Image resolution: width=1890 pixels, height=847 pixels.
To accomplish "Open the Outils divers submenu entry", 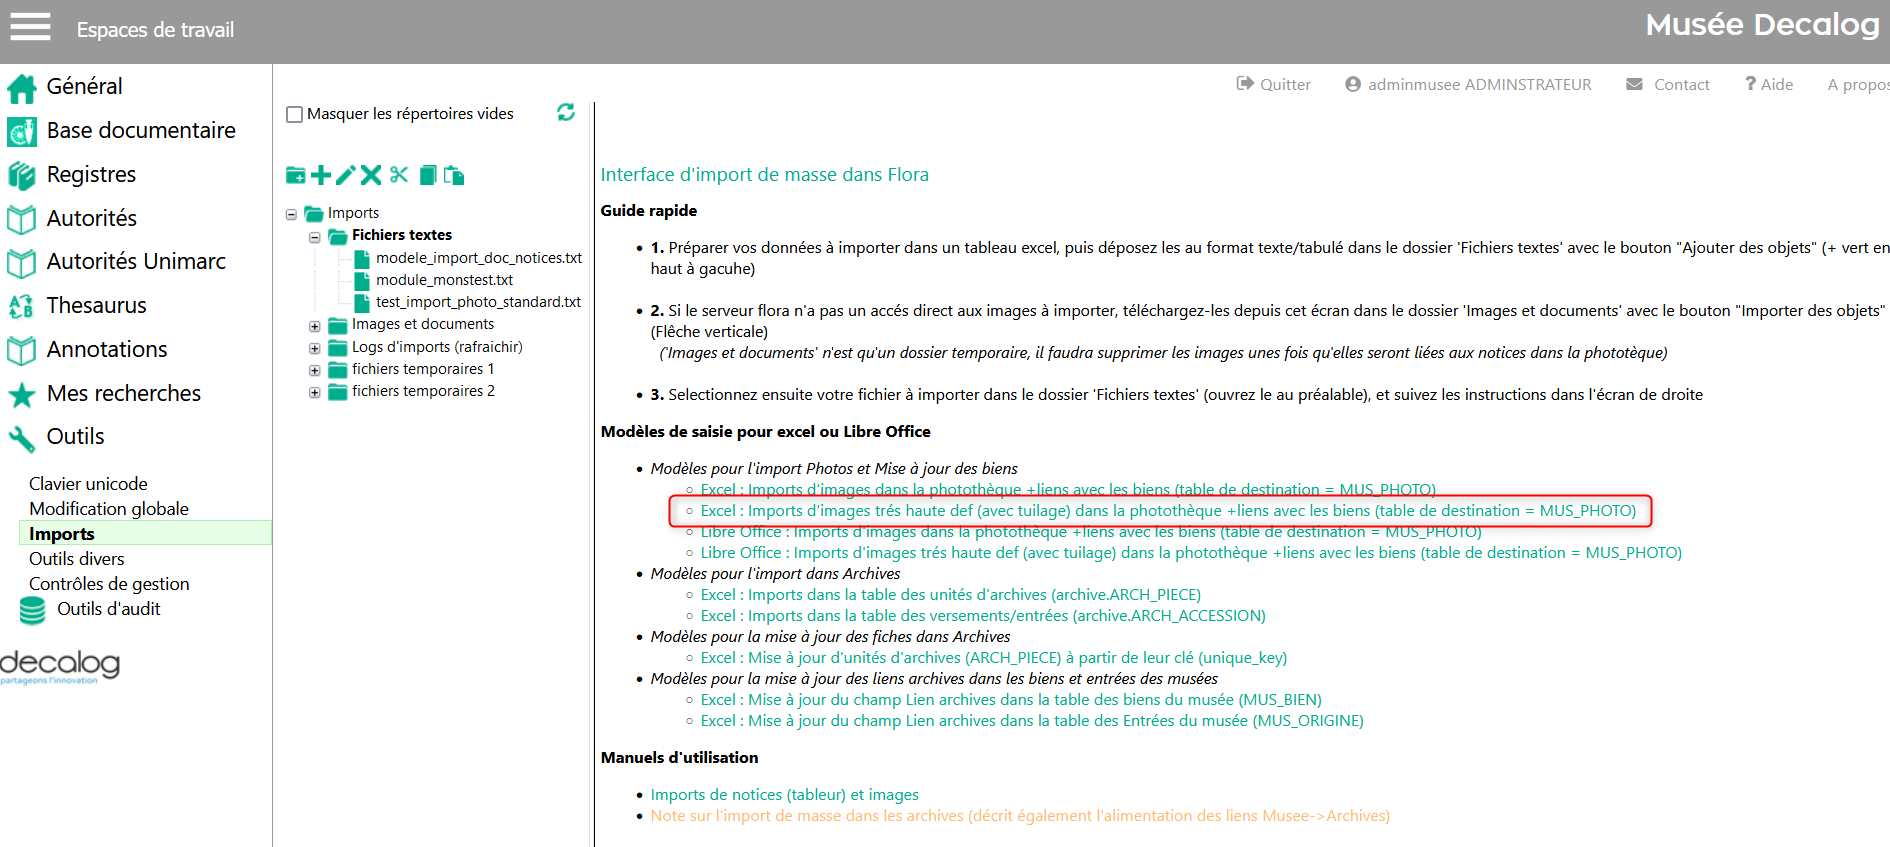I will [x=77, y=559].
